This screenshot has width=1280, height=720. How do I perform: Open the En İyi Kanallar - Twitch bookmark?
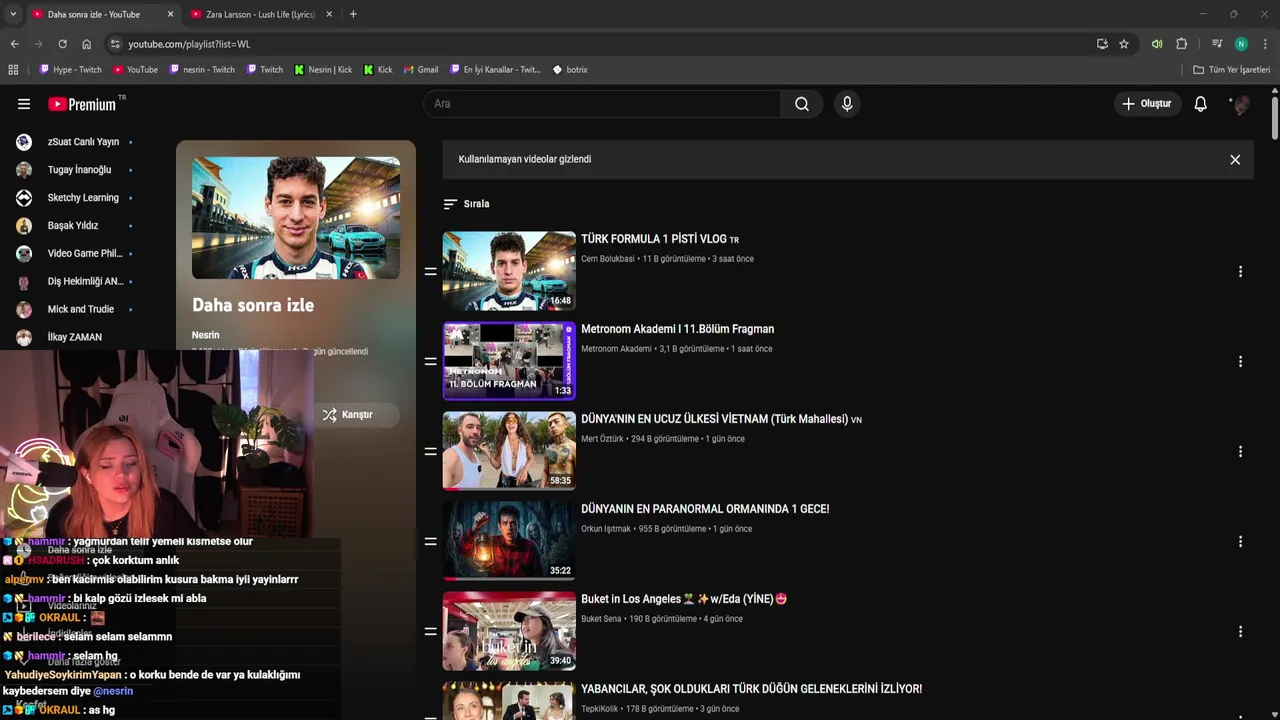tap(493, 70)
